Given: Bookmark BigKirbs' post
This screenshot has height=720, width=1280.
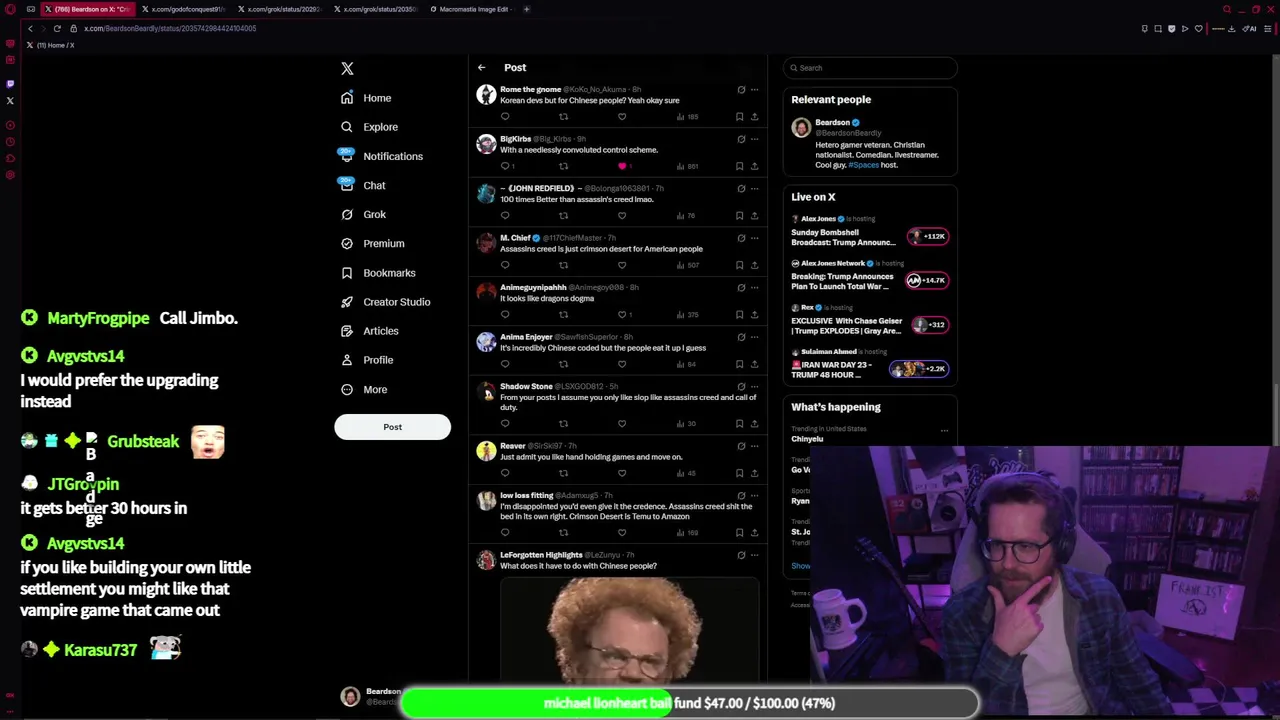Looking at the screenshot, I should pyautogui.click(x=739, y=166).
